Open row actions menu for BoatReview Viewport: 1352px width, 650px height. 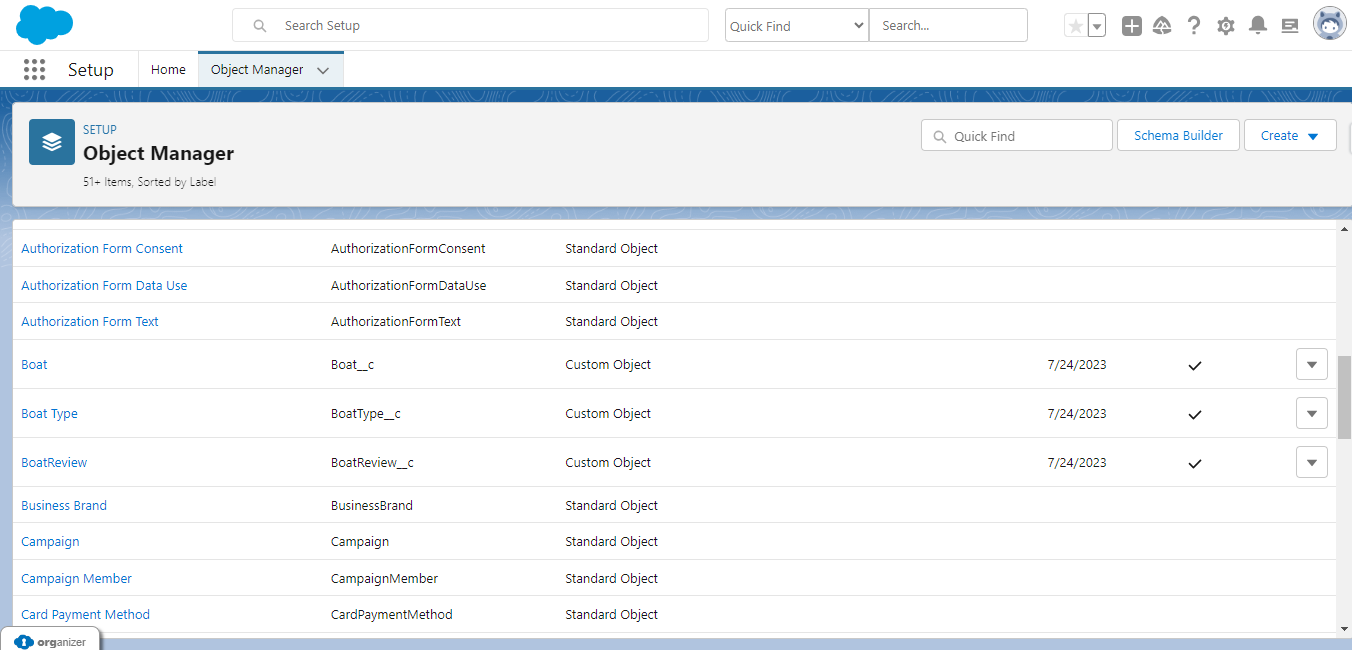[1311, 463]
